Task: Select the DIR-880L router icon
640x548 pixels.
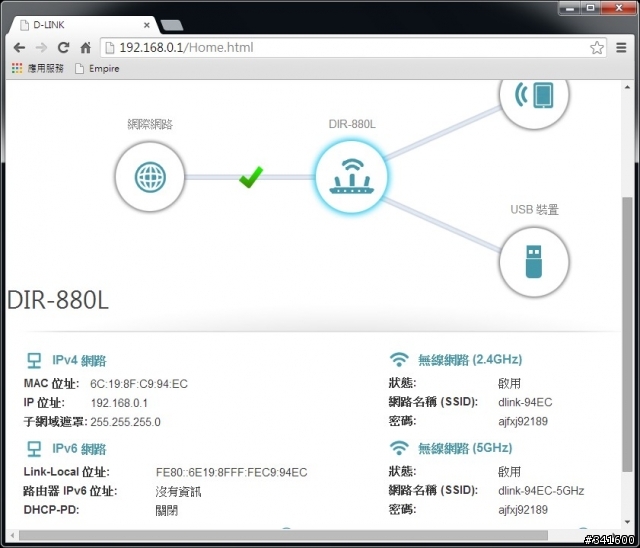Action: pos(351,177)
